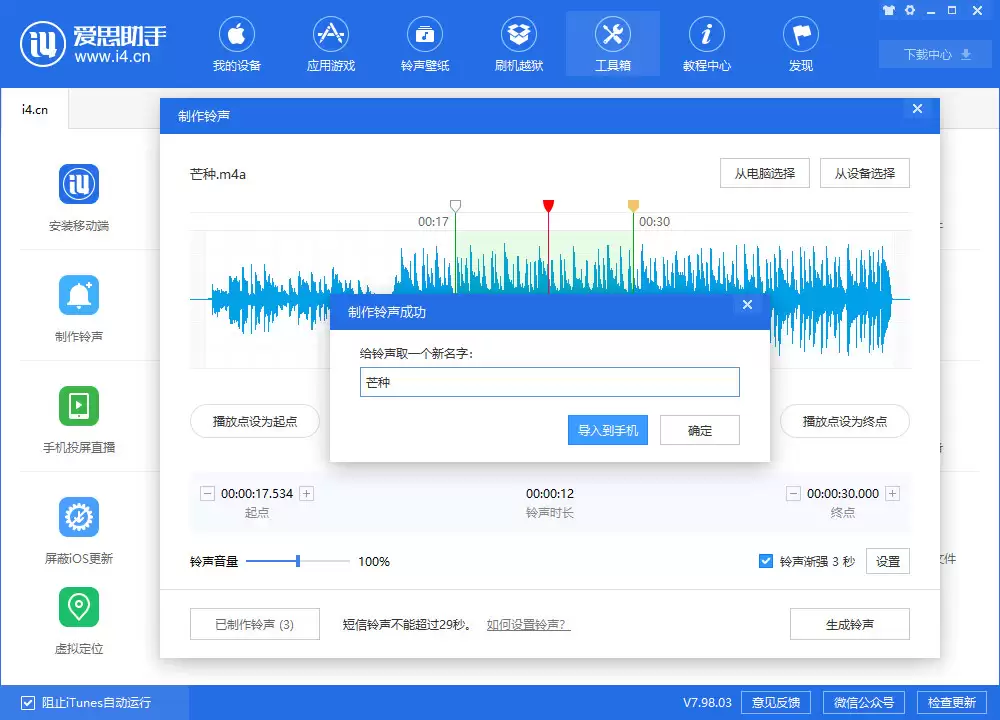The image size is (1000, 720).
Task: Click the 微信公众号 WeChat account button
Action: click(x=864, y=703)
